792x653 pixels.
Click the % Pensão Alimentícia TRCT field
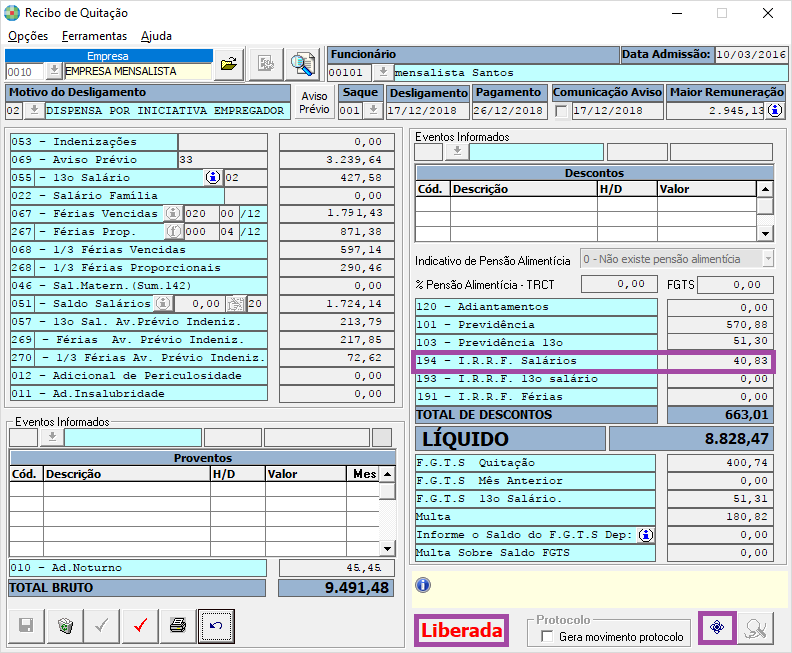click(x=619, y=284)
